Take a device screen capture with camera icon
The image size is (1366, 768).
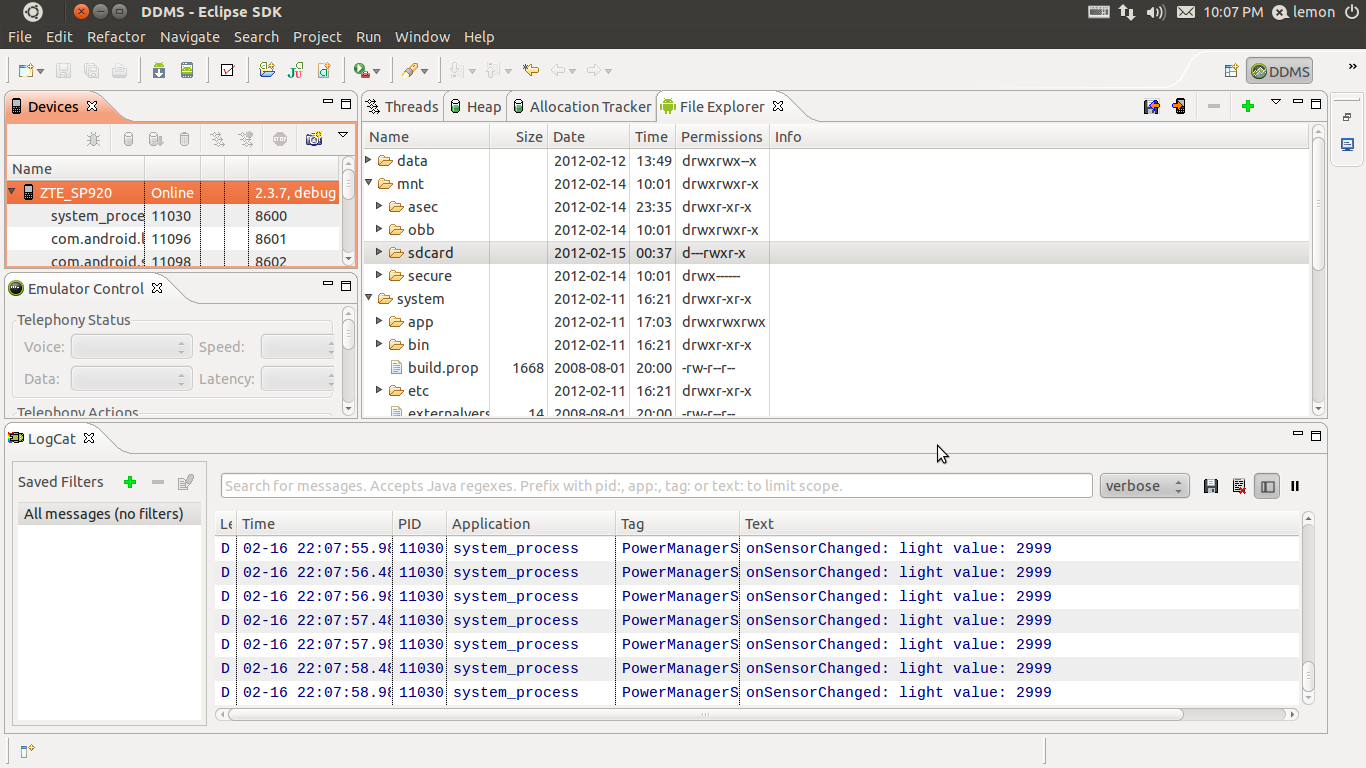coord(314,139)
